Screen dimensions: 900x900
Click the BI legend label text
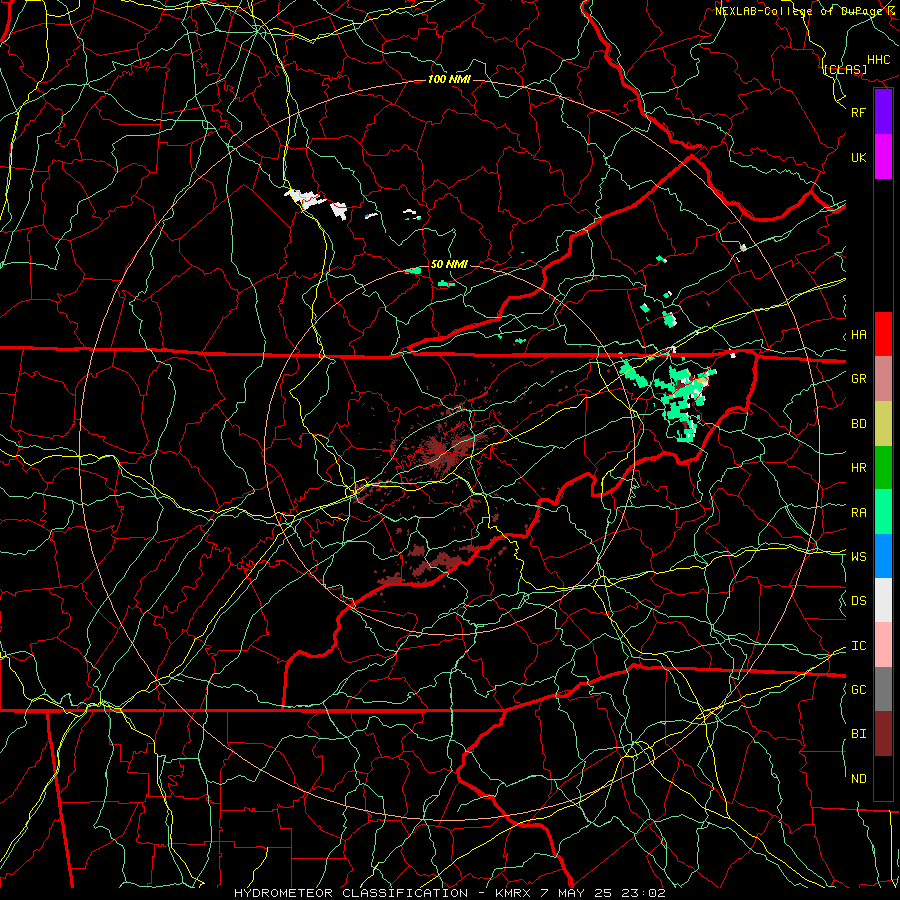click(x=859, y=734)
